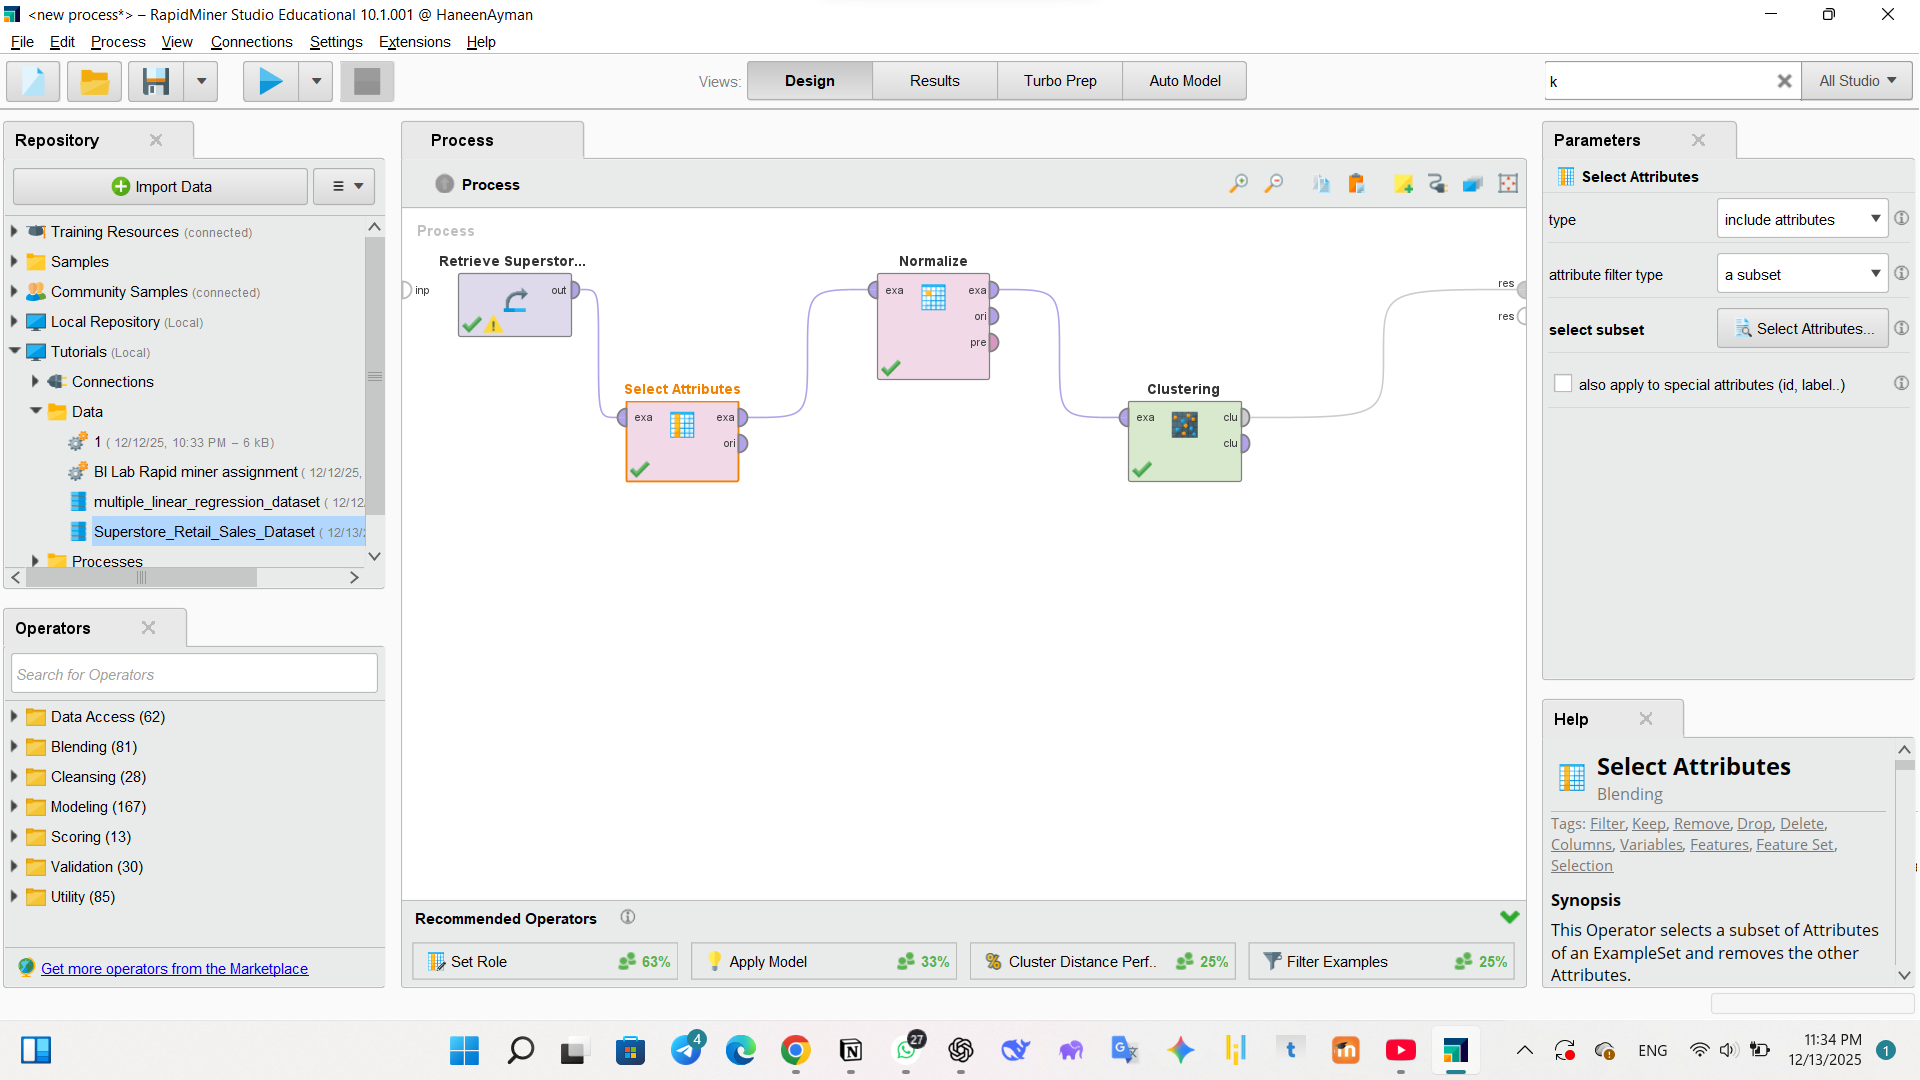The height and width of the screenshot is (1080, 1920).
Task: Open the repository options menu button
Action: click(x=344, y=186)
